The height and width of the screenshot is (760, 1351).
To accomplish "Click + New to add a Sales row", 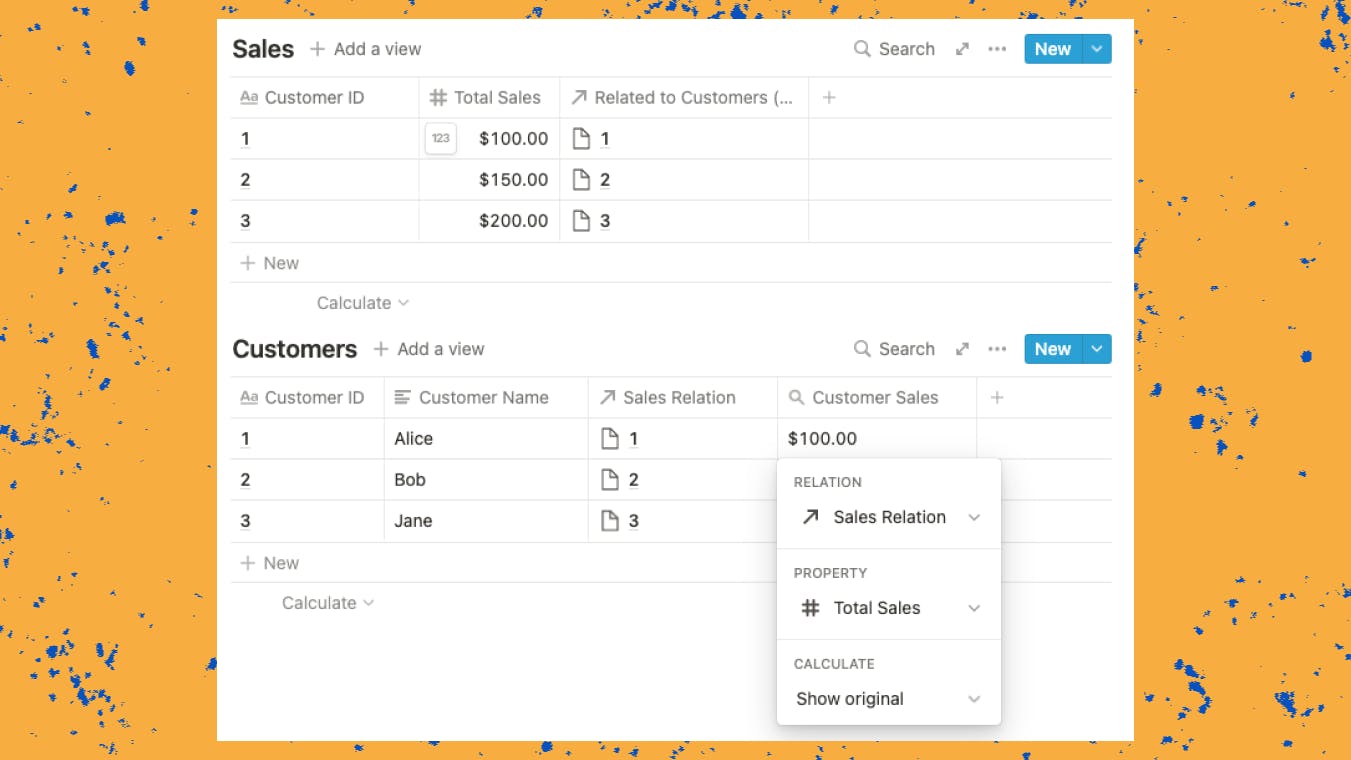I will [270, 262].
